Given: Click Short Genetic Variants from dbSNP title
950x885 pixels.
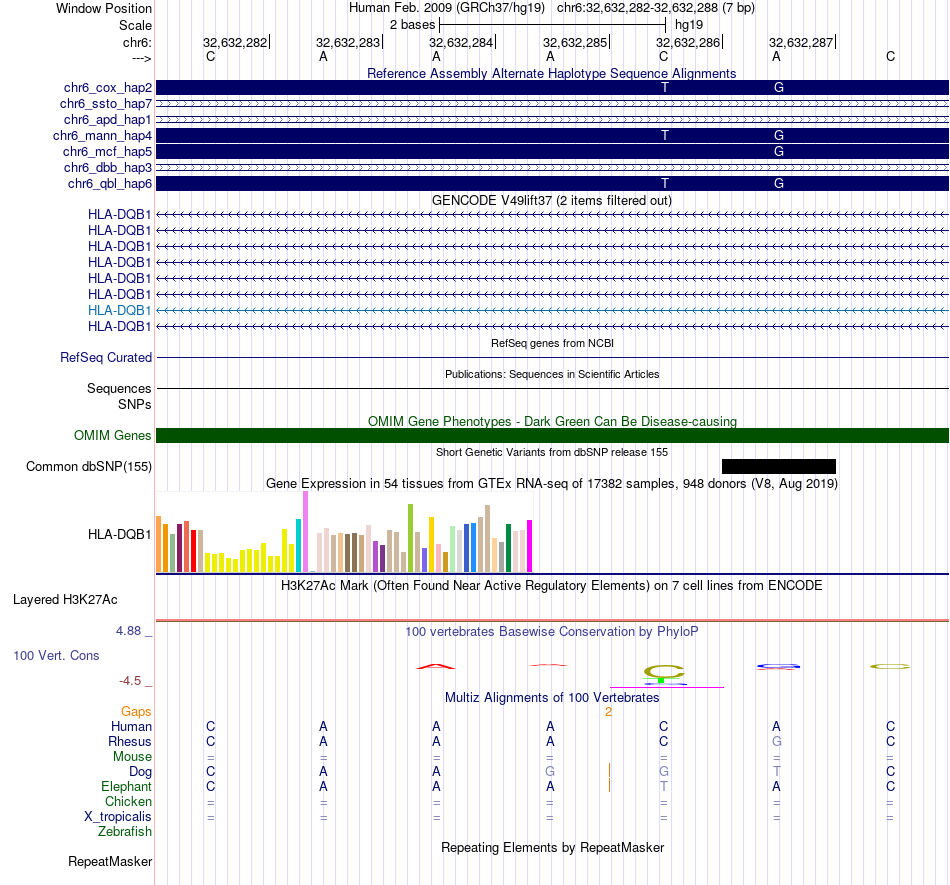Looking at the screenshot, I should pyautogui.click(x=552, y=452).
